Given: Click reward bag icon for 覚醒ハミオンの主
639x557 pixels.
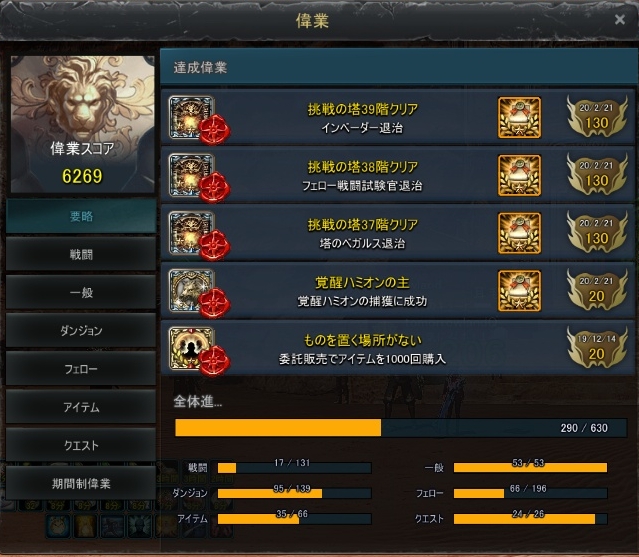Looking at the screenshot, I should pos(519,291).
